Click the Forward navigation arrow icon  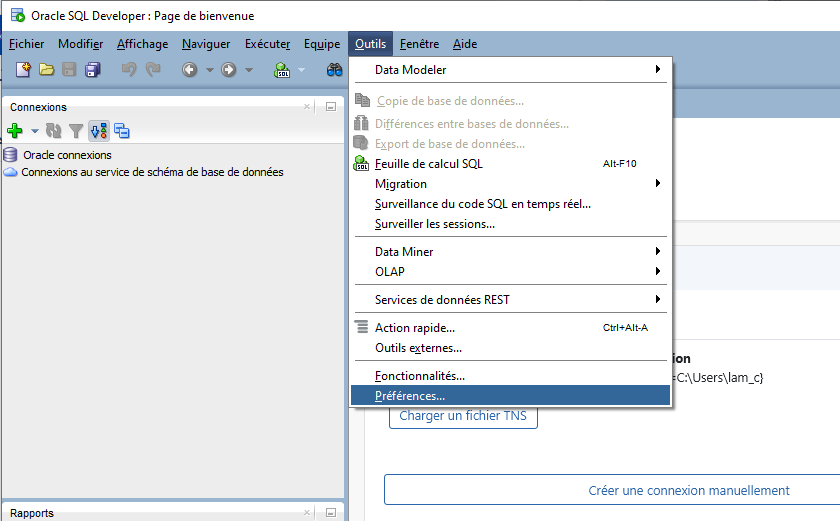tap(229, 70)
